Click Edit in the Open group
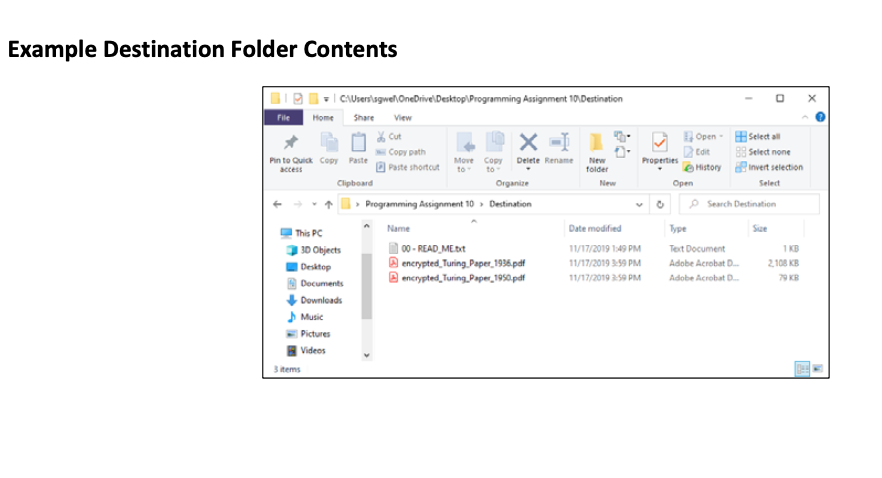The width and height of the screenshot is (882, 478). click(x=697, y=152)
